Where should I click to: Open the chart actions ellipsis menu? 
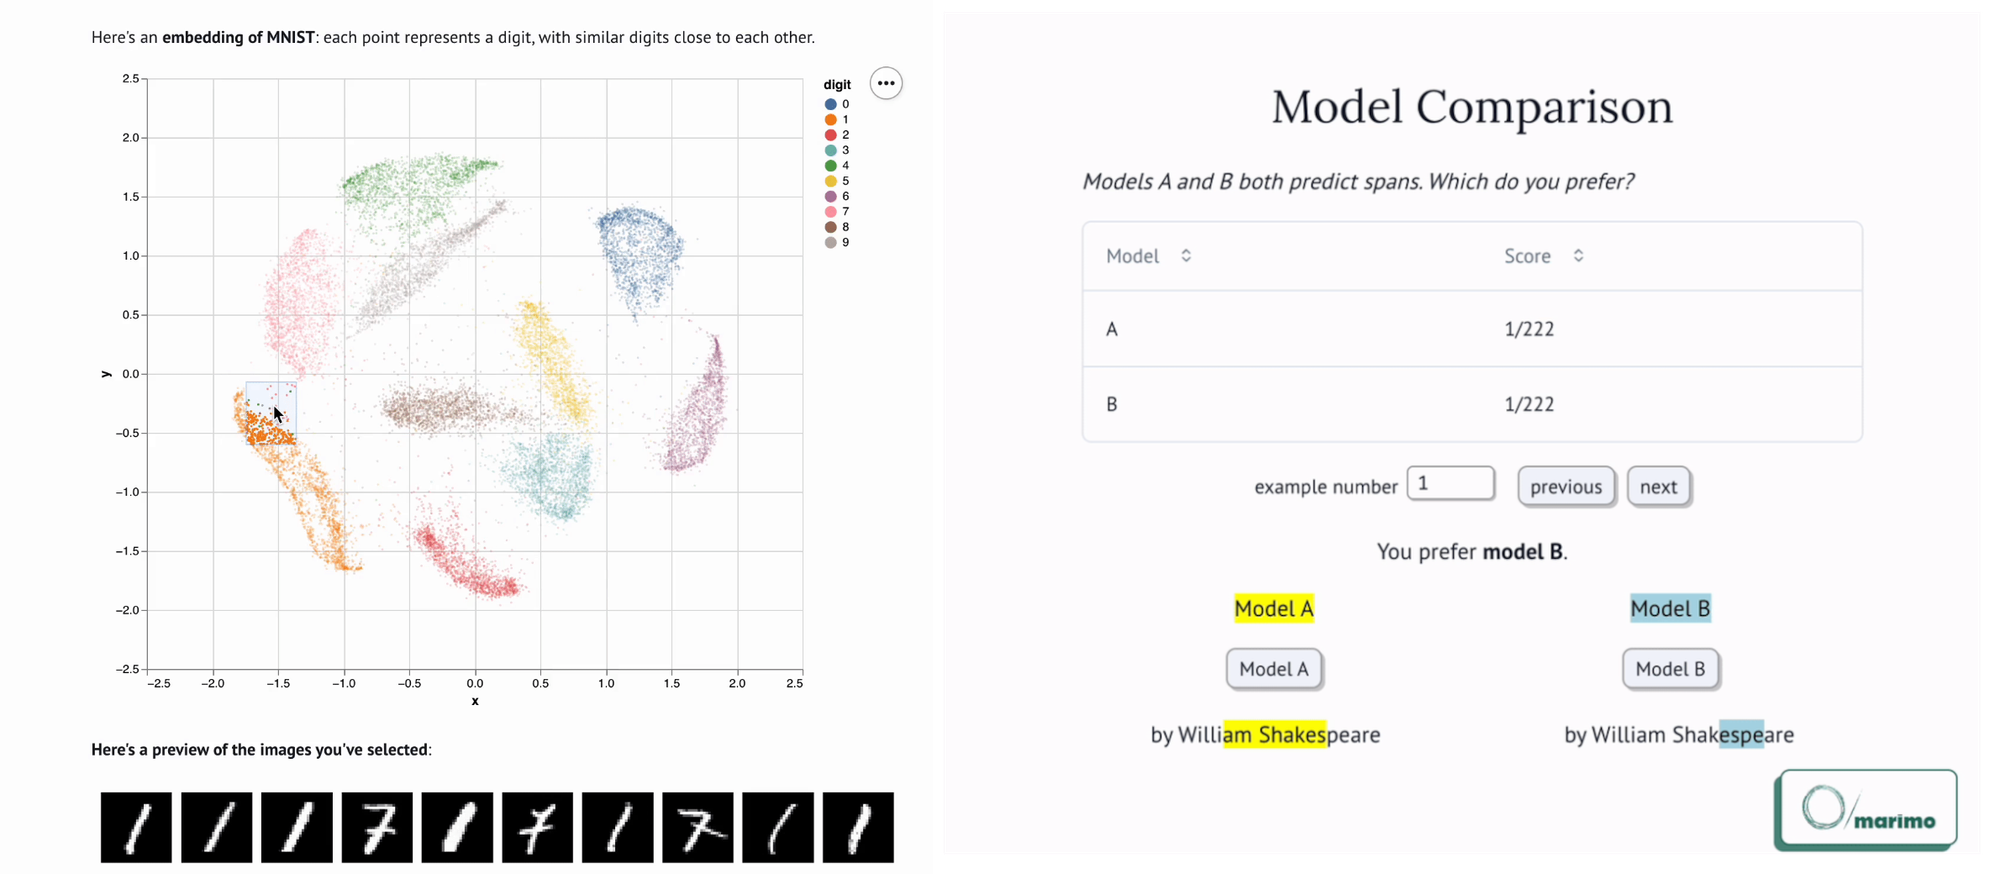tap(885, 83)
